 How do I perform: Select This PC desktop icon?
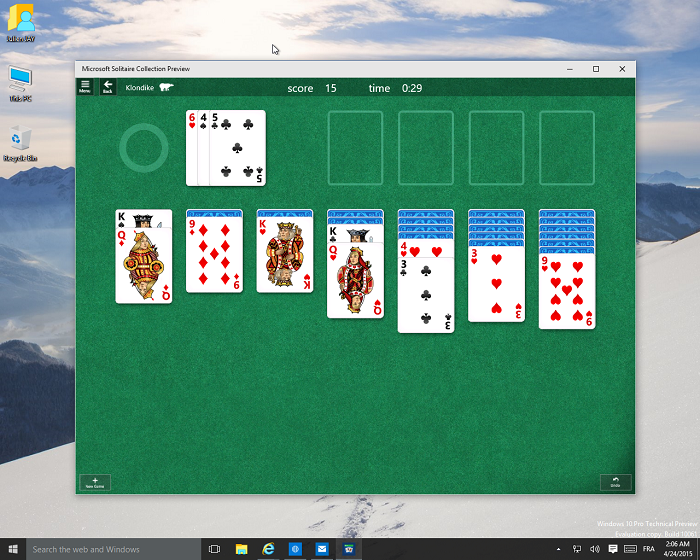(x=20, y=84)
